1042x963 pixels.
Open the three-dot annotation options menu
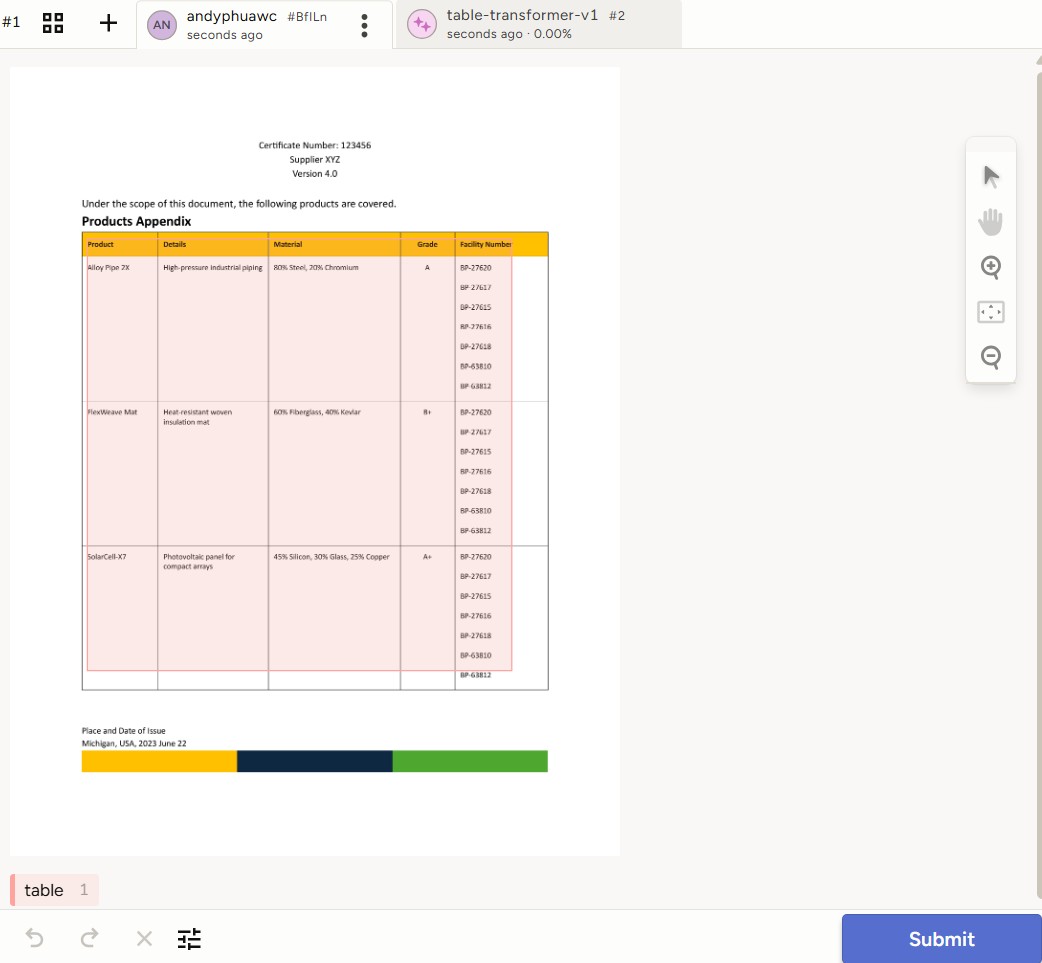pyautogui.click(x=364, y=25)
